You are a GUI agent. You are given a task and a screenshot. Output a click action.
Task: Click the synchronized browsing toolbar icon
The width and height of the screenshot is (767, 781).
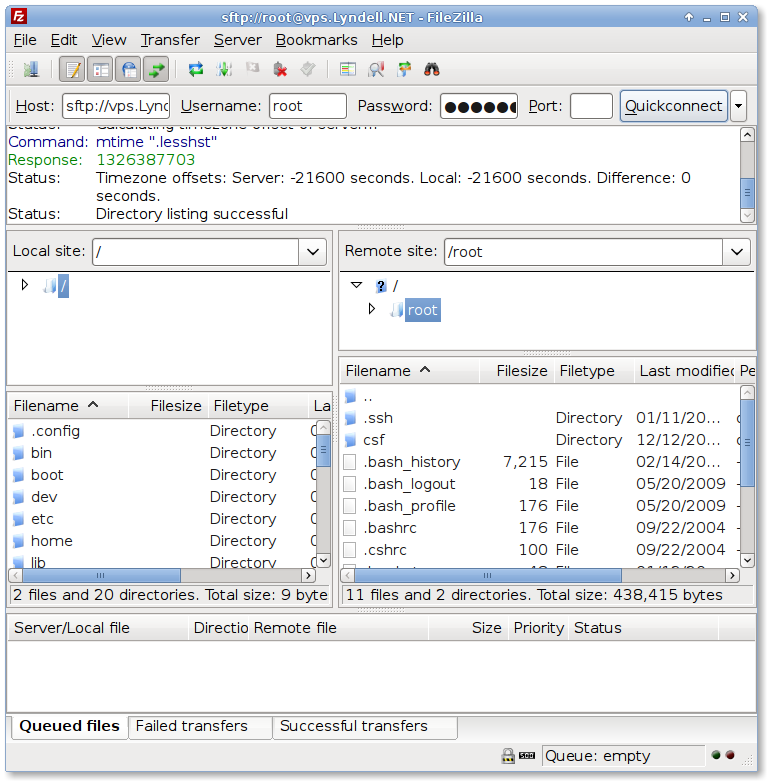pyautogui.click(x=404, y=69)
